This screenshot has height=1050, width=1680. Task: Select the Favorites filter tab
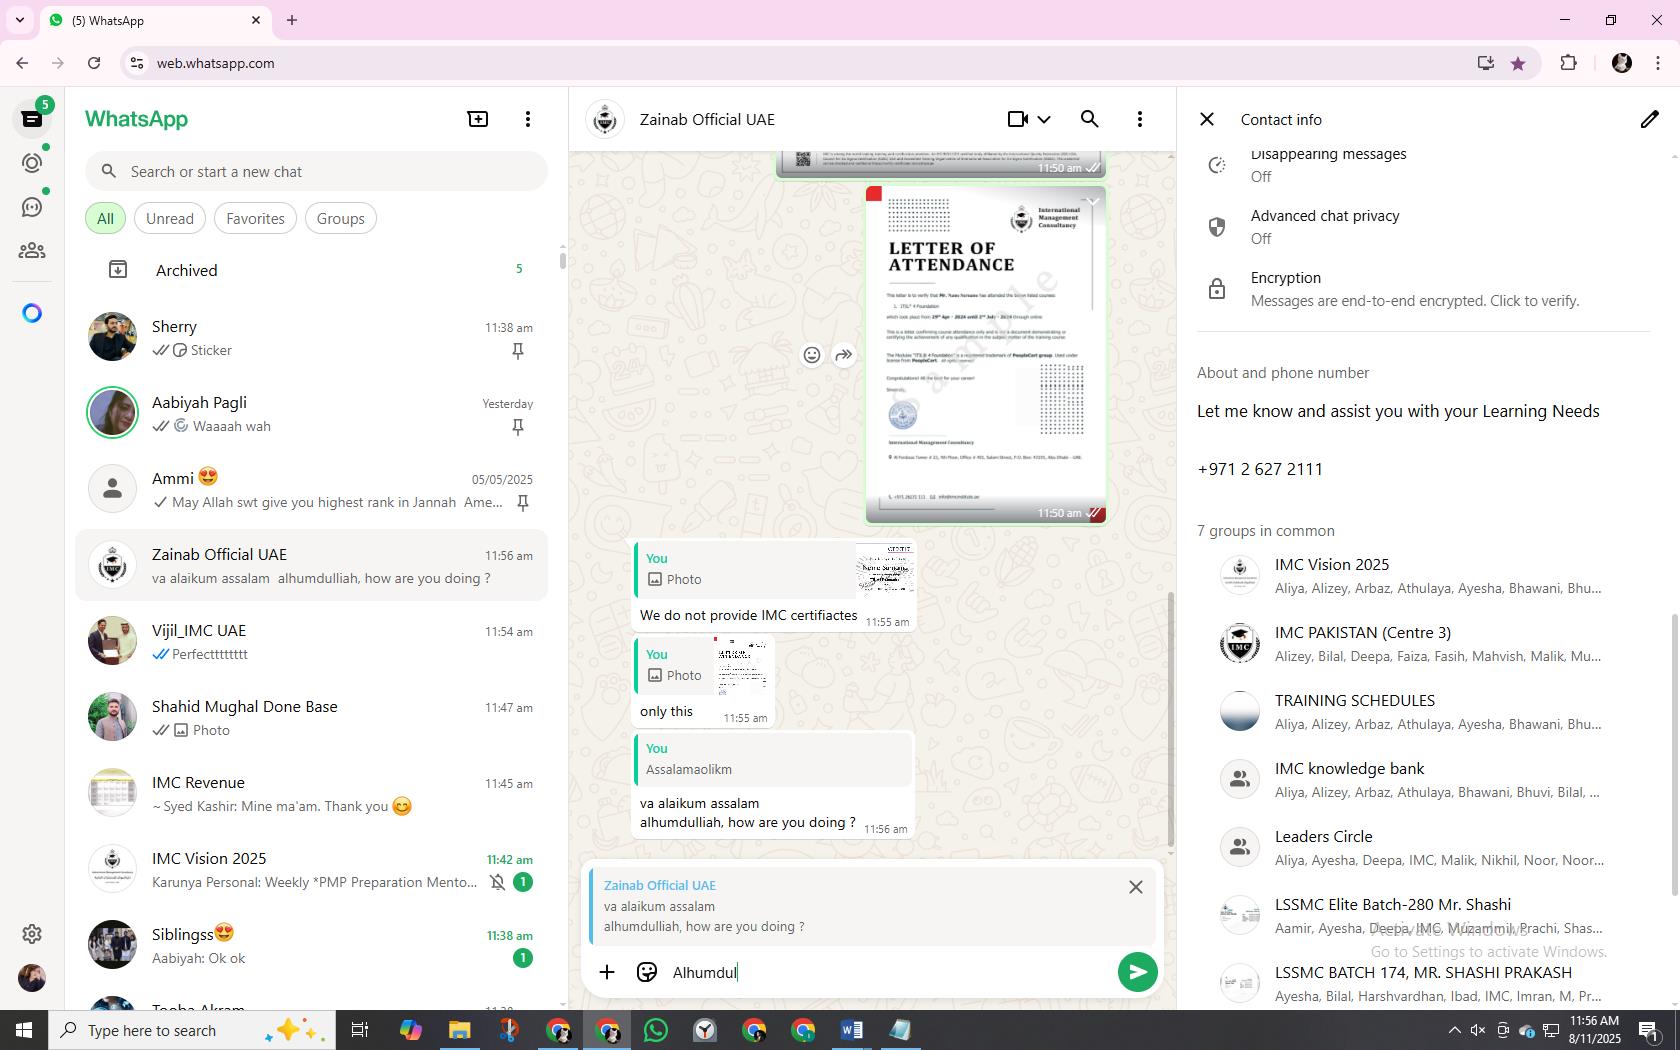point(255,218)
